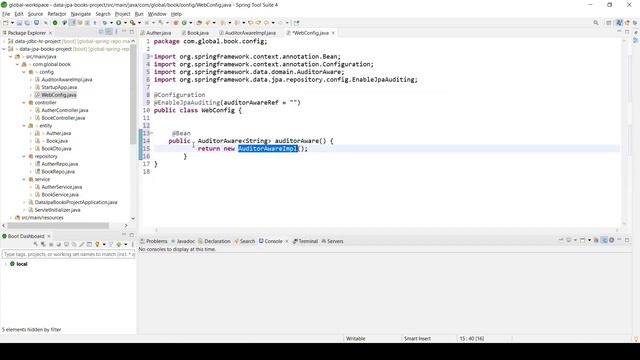Select BookService.java in the tree

(60, 195)
